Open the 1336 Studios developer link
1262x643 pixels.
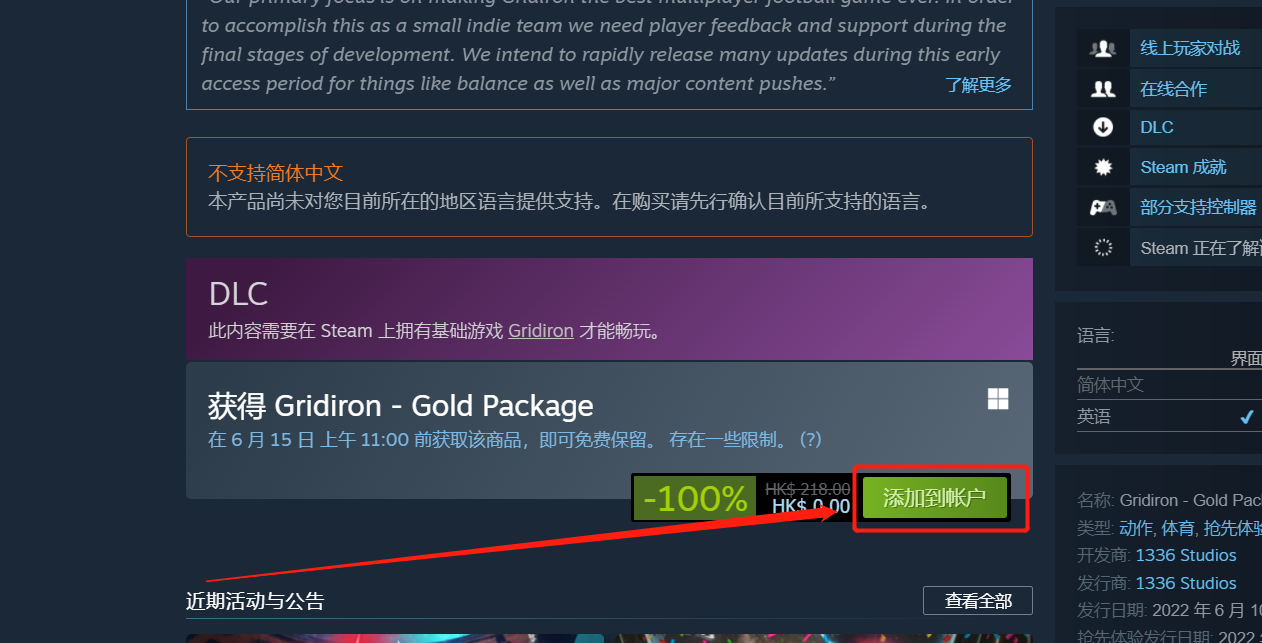(1186, 555)
